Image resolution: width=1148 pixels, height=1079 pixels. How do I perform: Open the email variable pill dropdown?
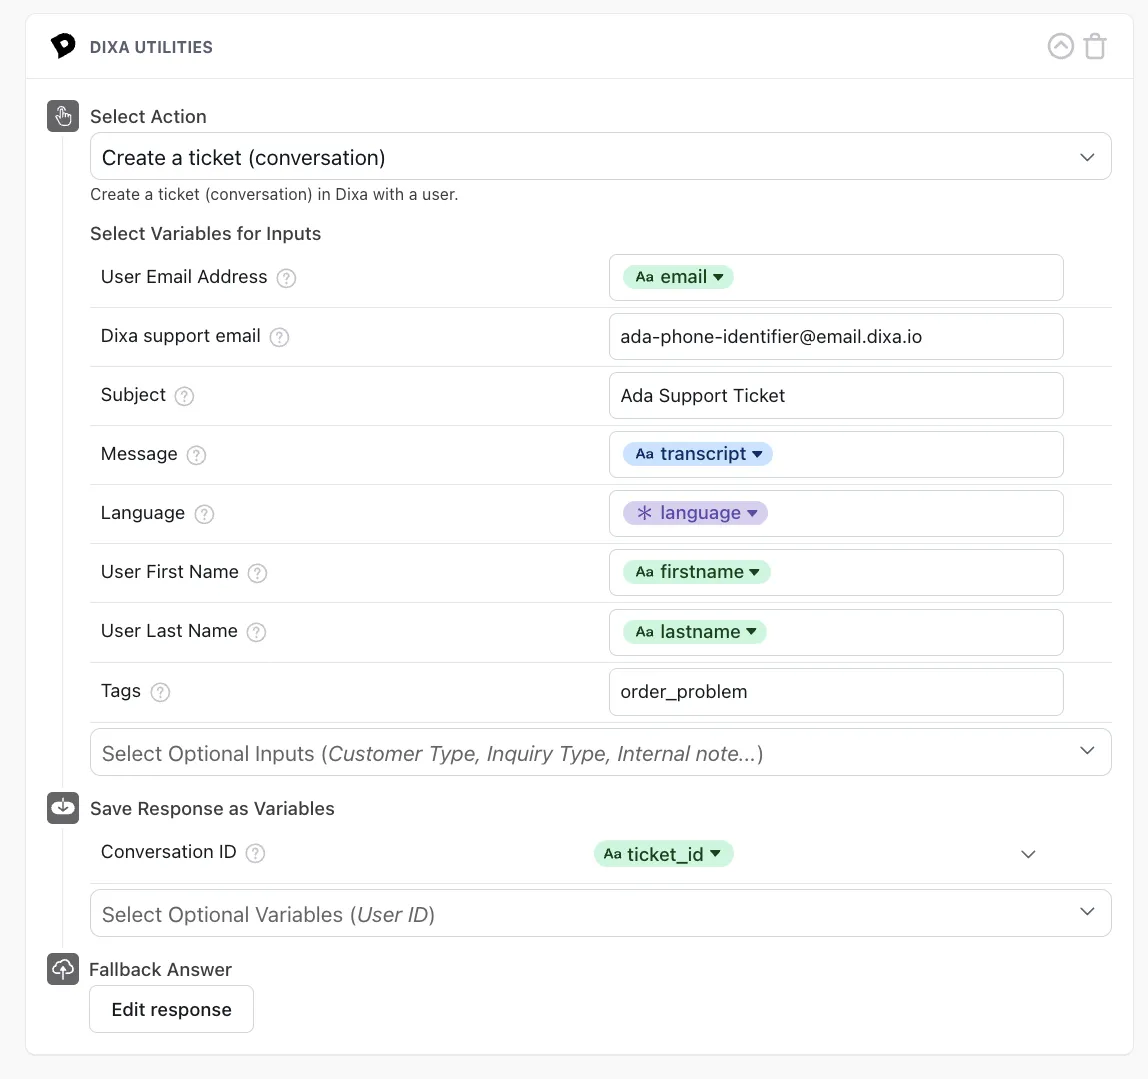[678, 277]
